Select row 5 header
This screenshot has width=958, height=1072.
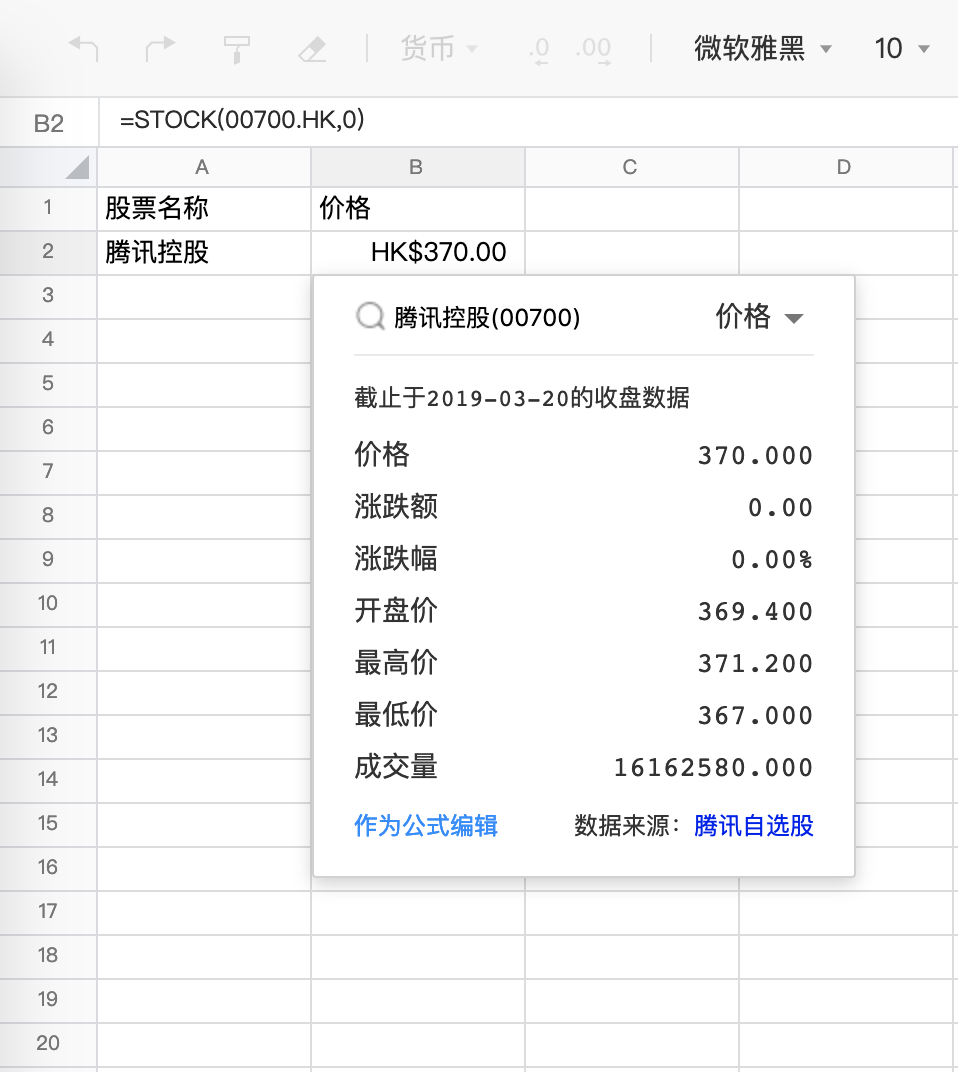[x=48, y=384]
